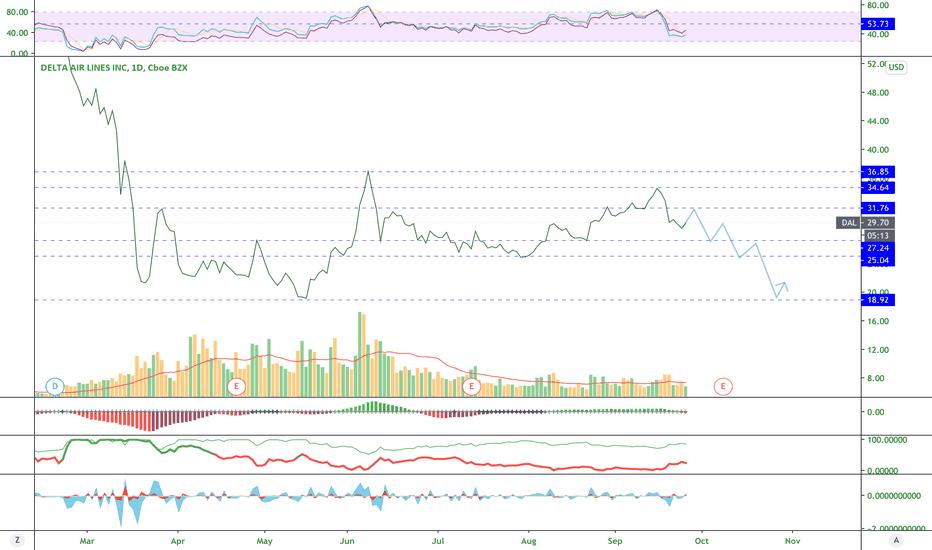The width and height of the screenshot is (932, 550).
Task: Click the 05:13 countdown label
Action: coord(878,235)
